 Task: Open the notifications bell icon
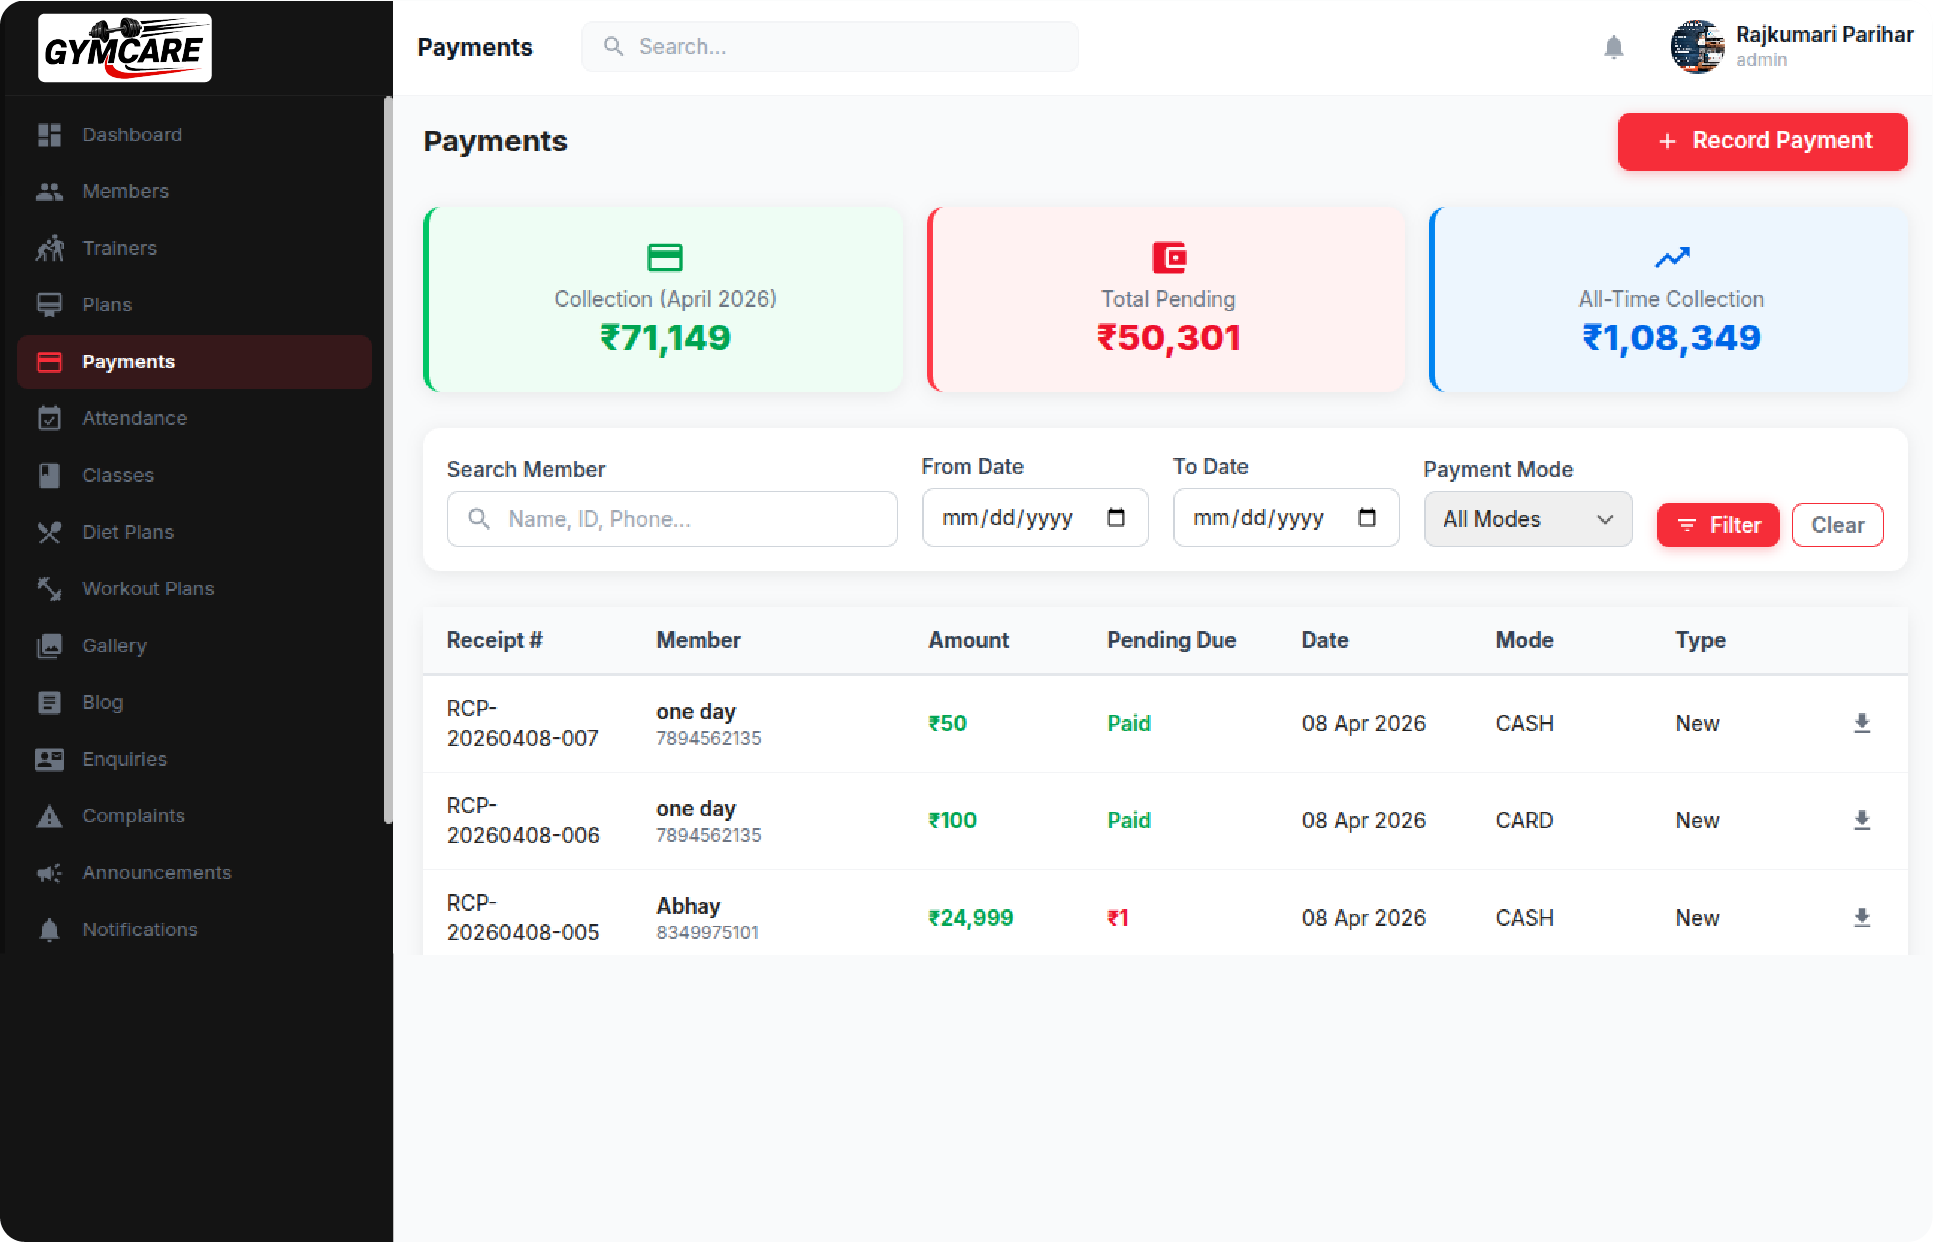pos(1614,47)
